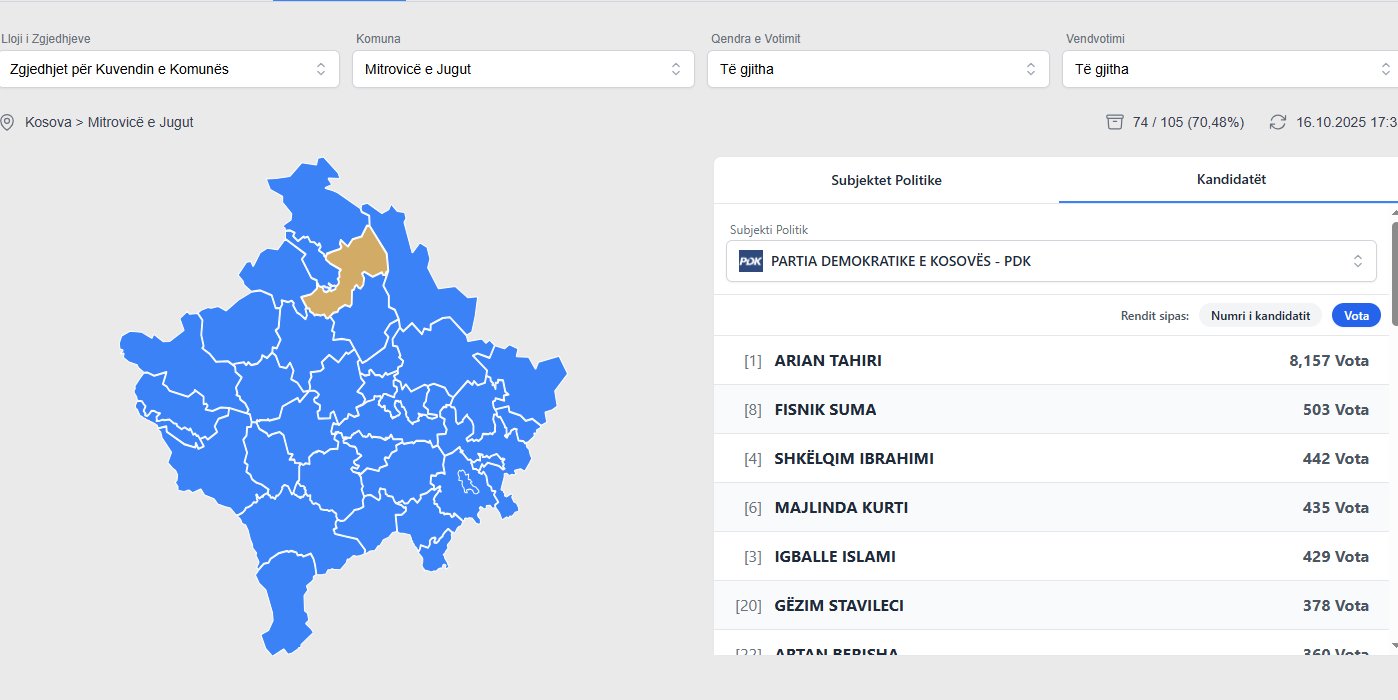
Task: Switch to the Subjektet Politike tab
Action: [886, 180]
